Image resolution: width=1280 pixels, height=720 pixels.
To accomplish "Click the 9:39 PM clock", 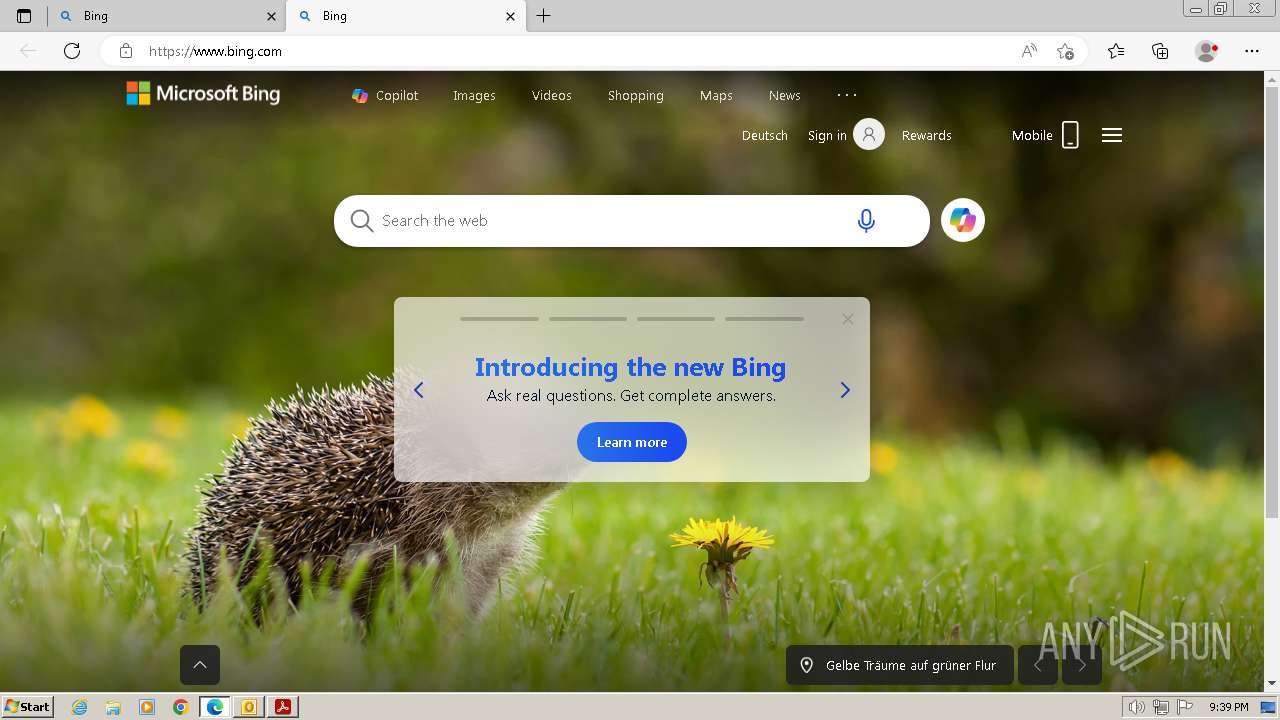I will [x=1229, y=707].
